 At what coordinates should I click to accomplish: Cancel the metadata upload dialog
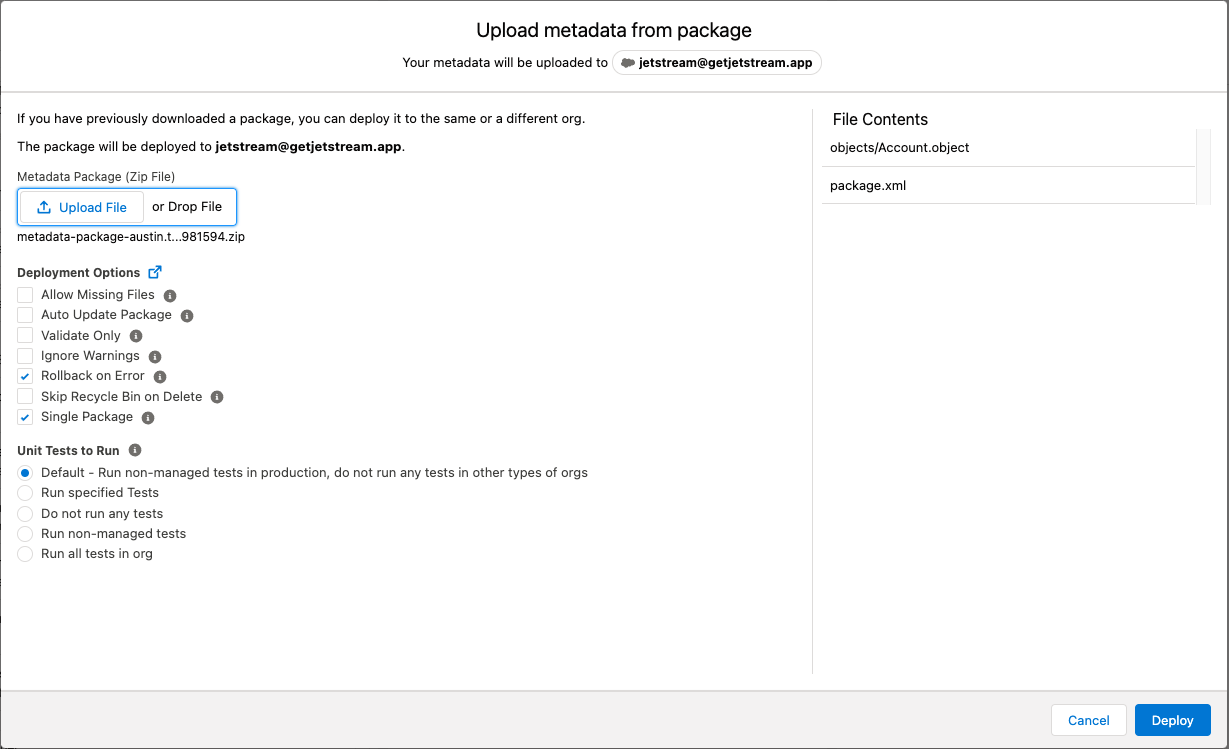[x=1088, y=720]
